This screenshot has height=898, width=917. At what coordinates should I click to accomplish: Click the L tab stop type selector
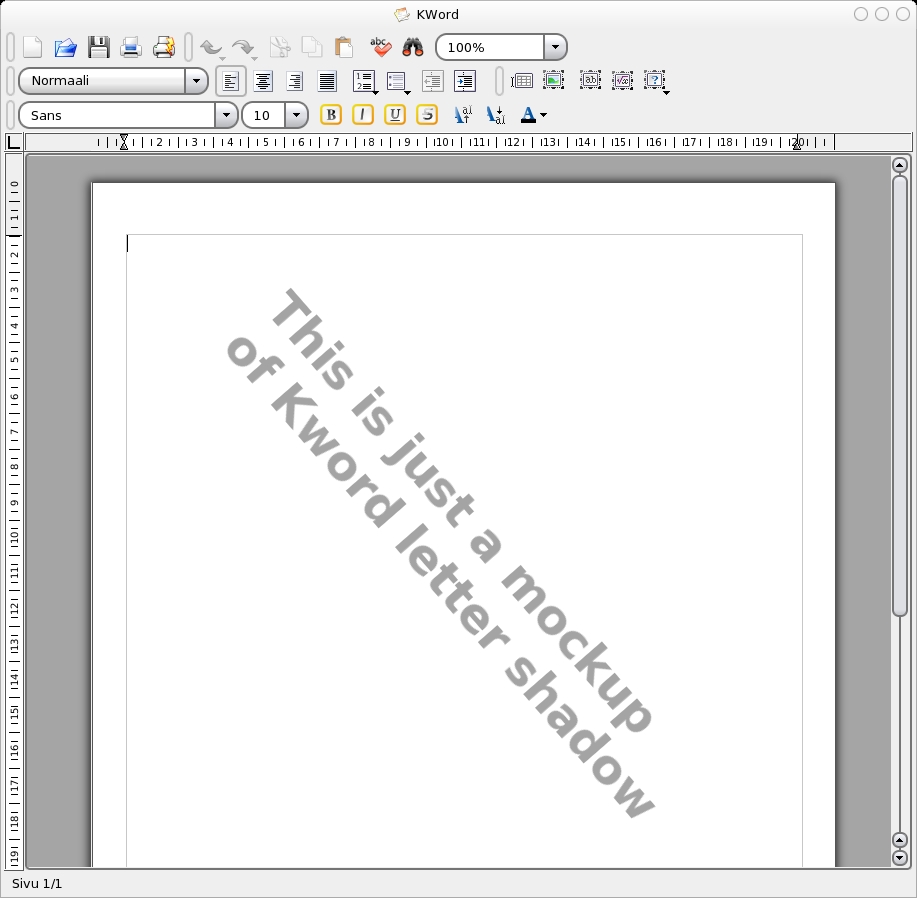[13, 141]
